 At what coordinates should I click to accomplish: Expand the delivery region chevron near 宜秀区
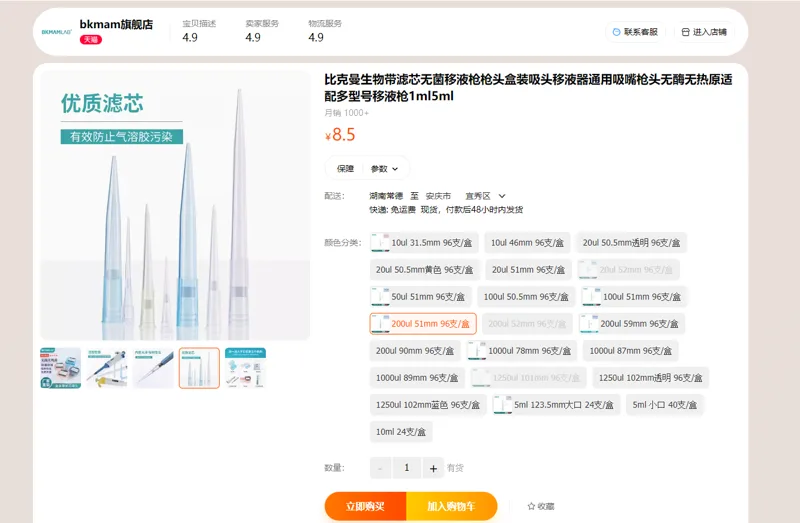coord(502,196)
